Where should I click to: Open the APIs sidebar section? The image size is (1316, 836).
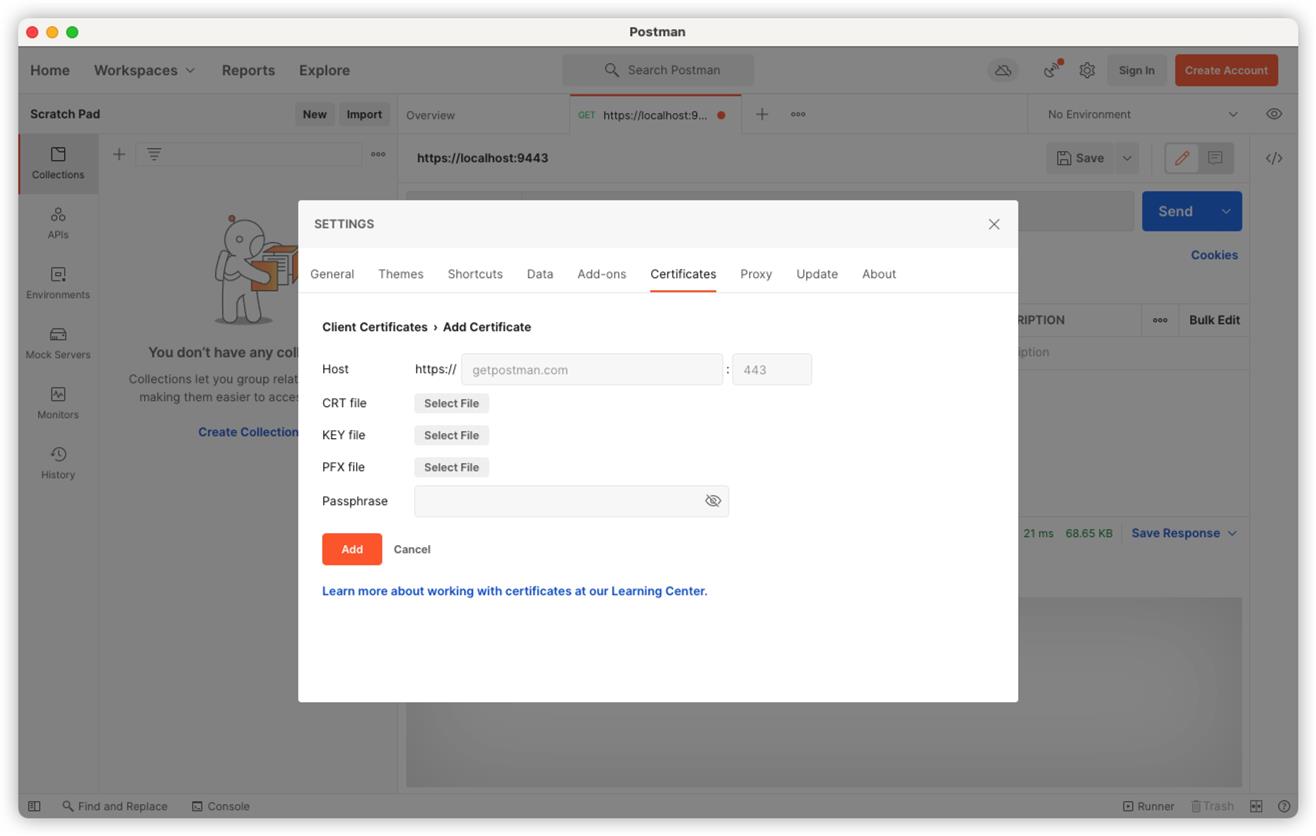(x=58, y=223)
